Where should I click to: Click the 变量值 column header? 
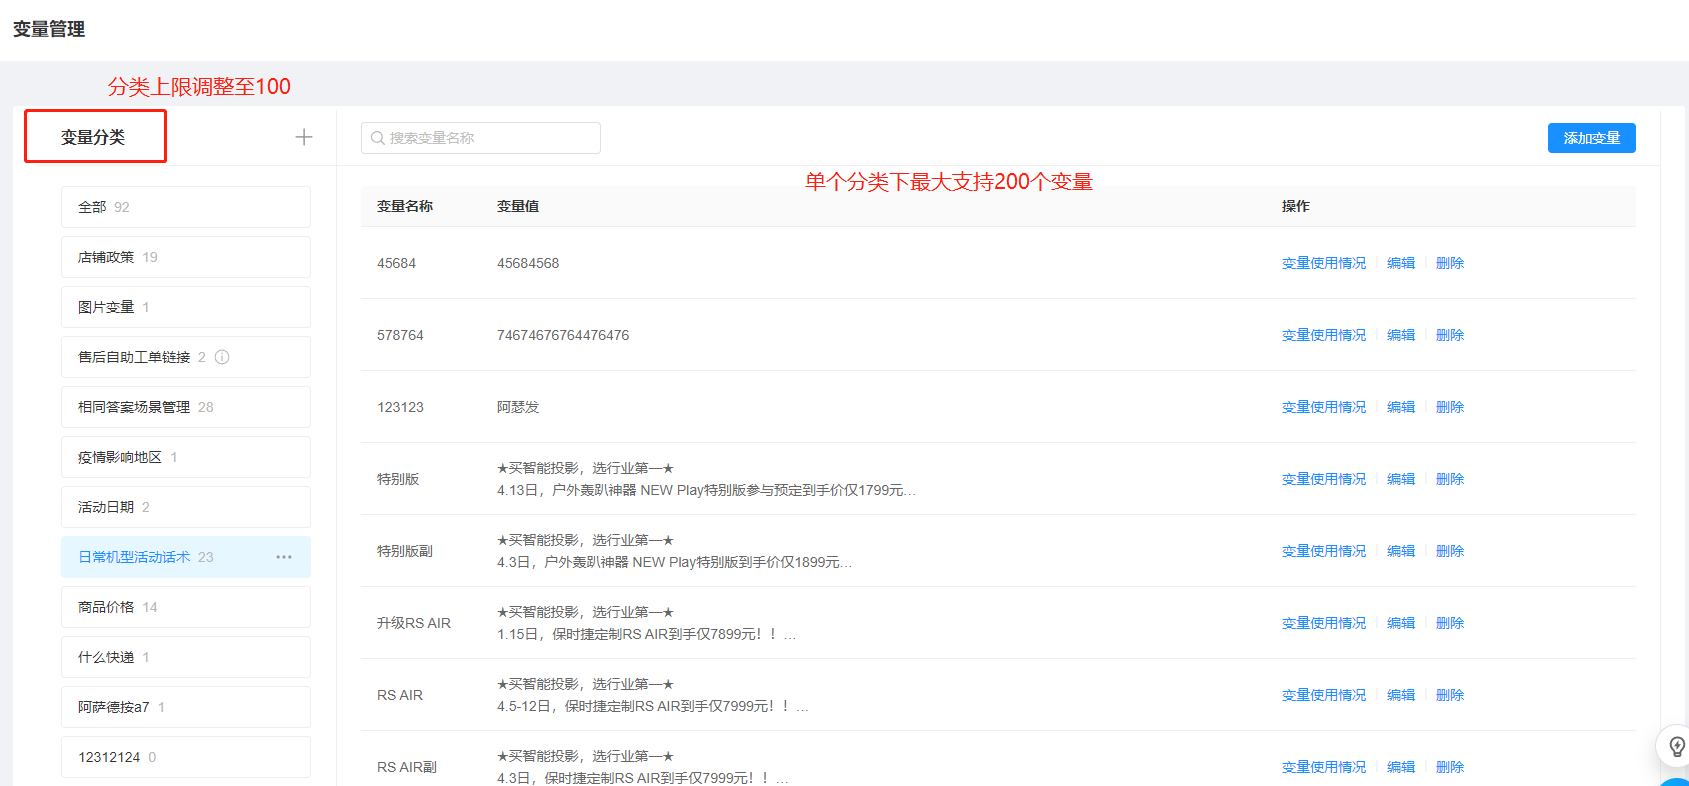pyautogui.click(x=518, y=206)
